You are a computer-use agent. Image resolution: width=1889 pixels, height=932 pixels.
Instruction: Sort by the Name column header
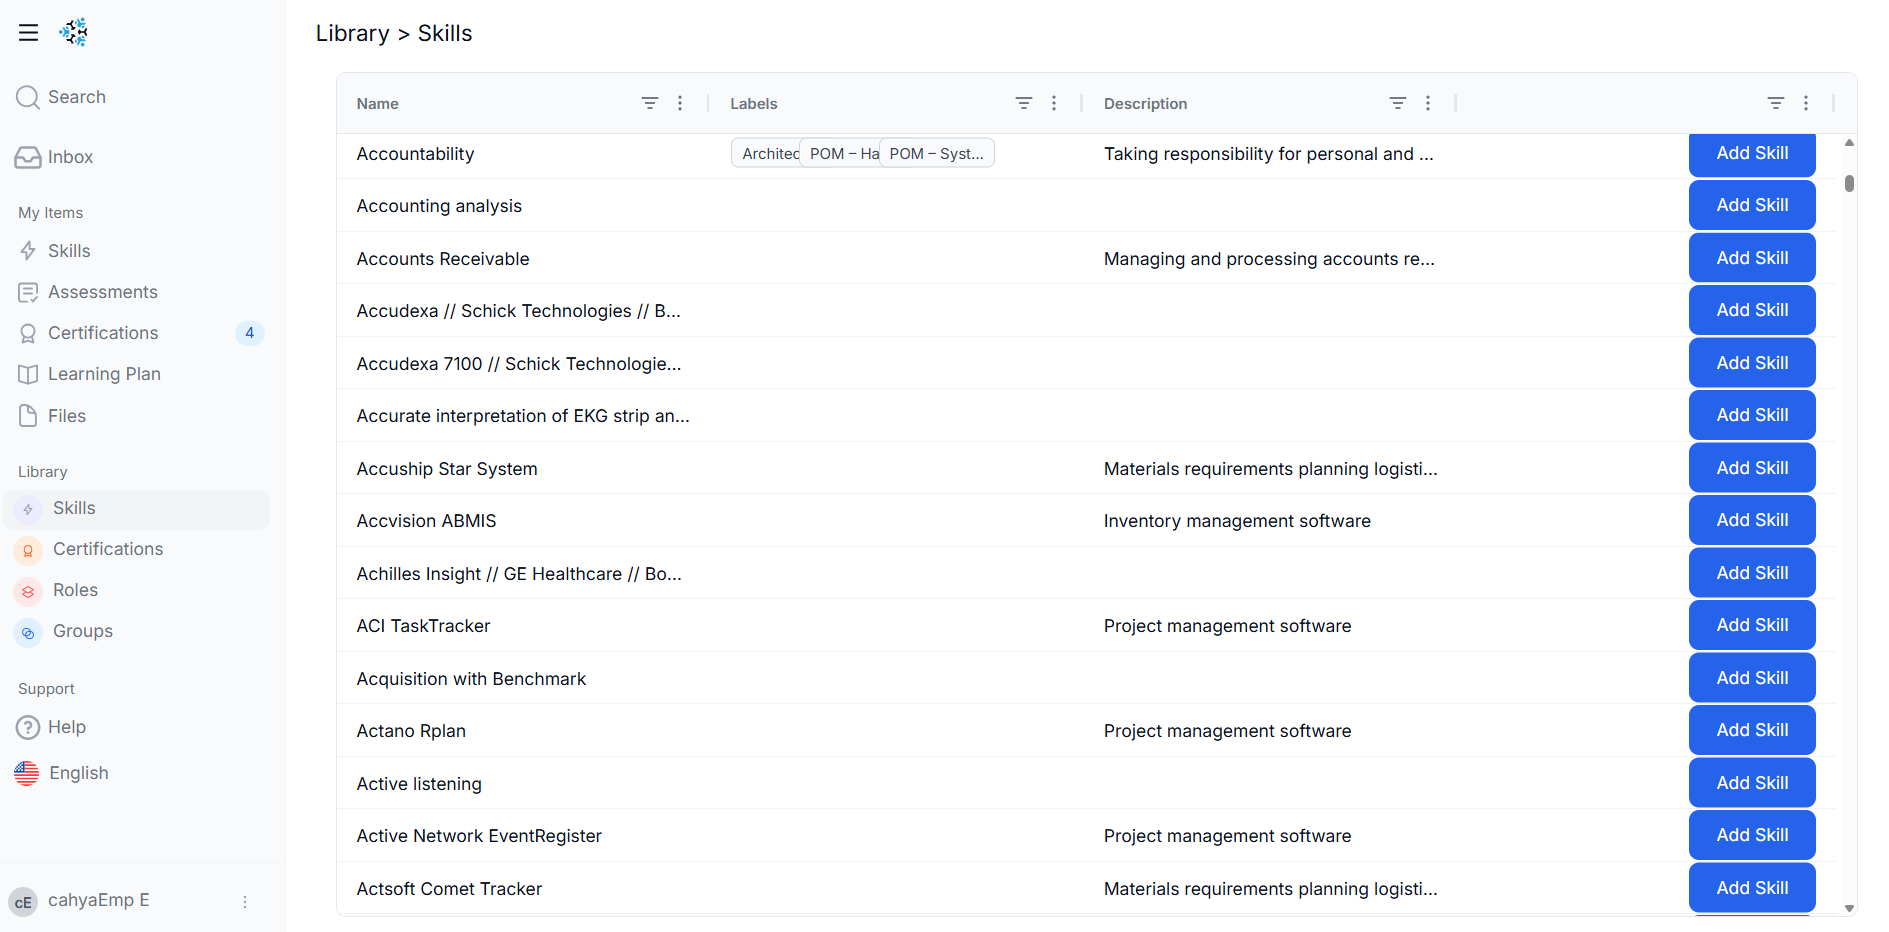pyautogui.click(x=378, y=104)
